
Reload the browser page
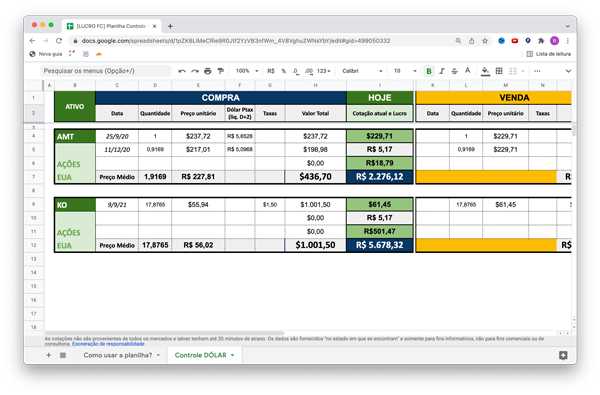(59, 41)
